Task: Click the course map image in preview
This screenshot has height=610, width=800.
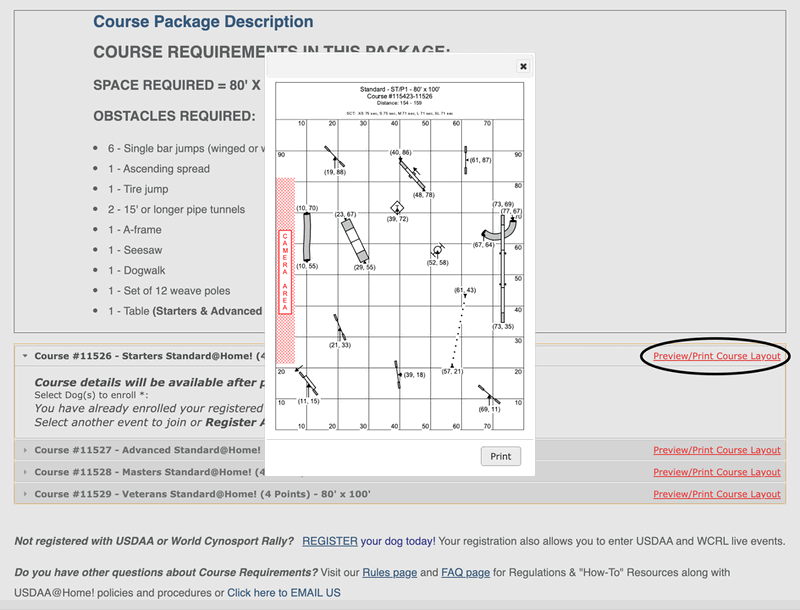Action: pos(399,257)
